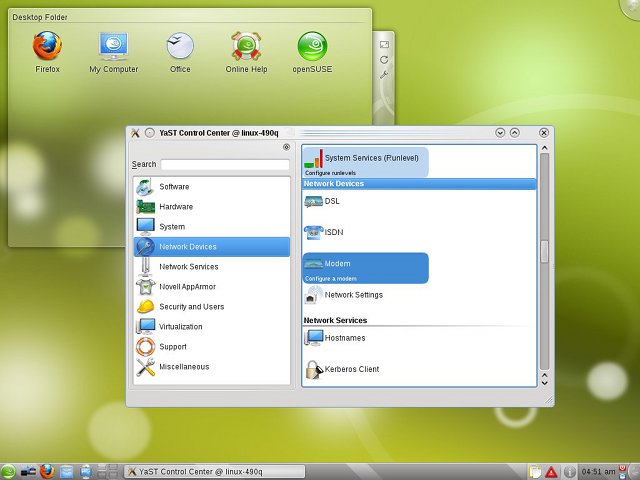Screen dimensions: 640x480
Task: Click the YaST Control Center taskbar entry
Action: pyautogui.click(x=214, y=471)
